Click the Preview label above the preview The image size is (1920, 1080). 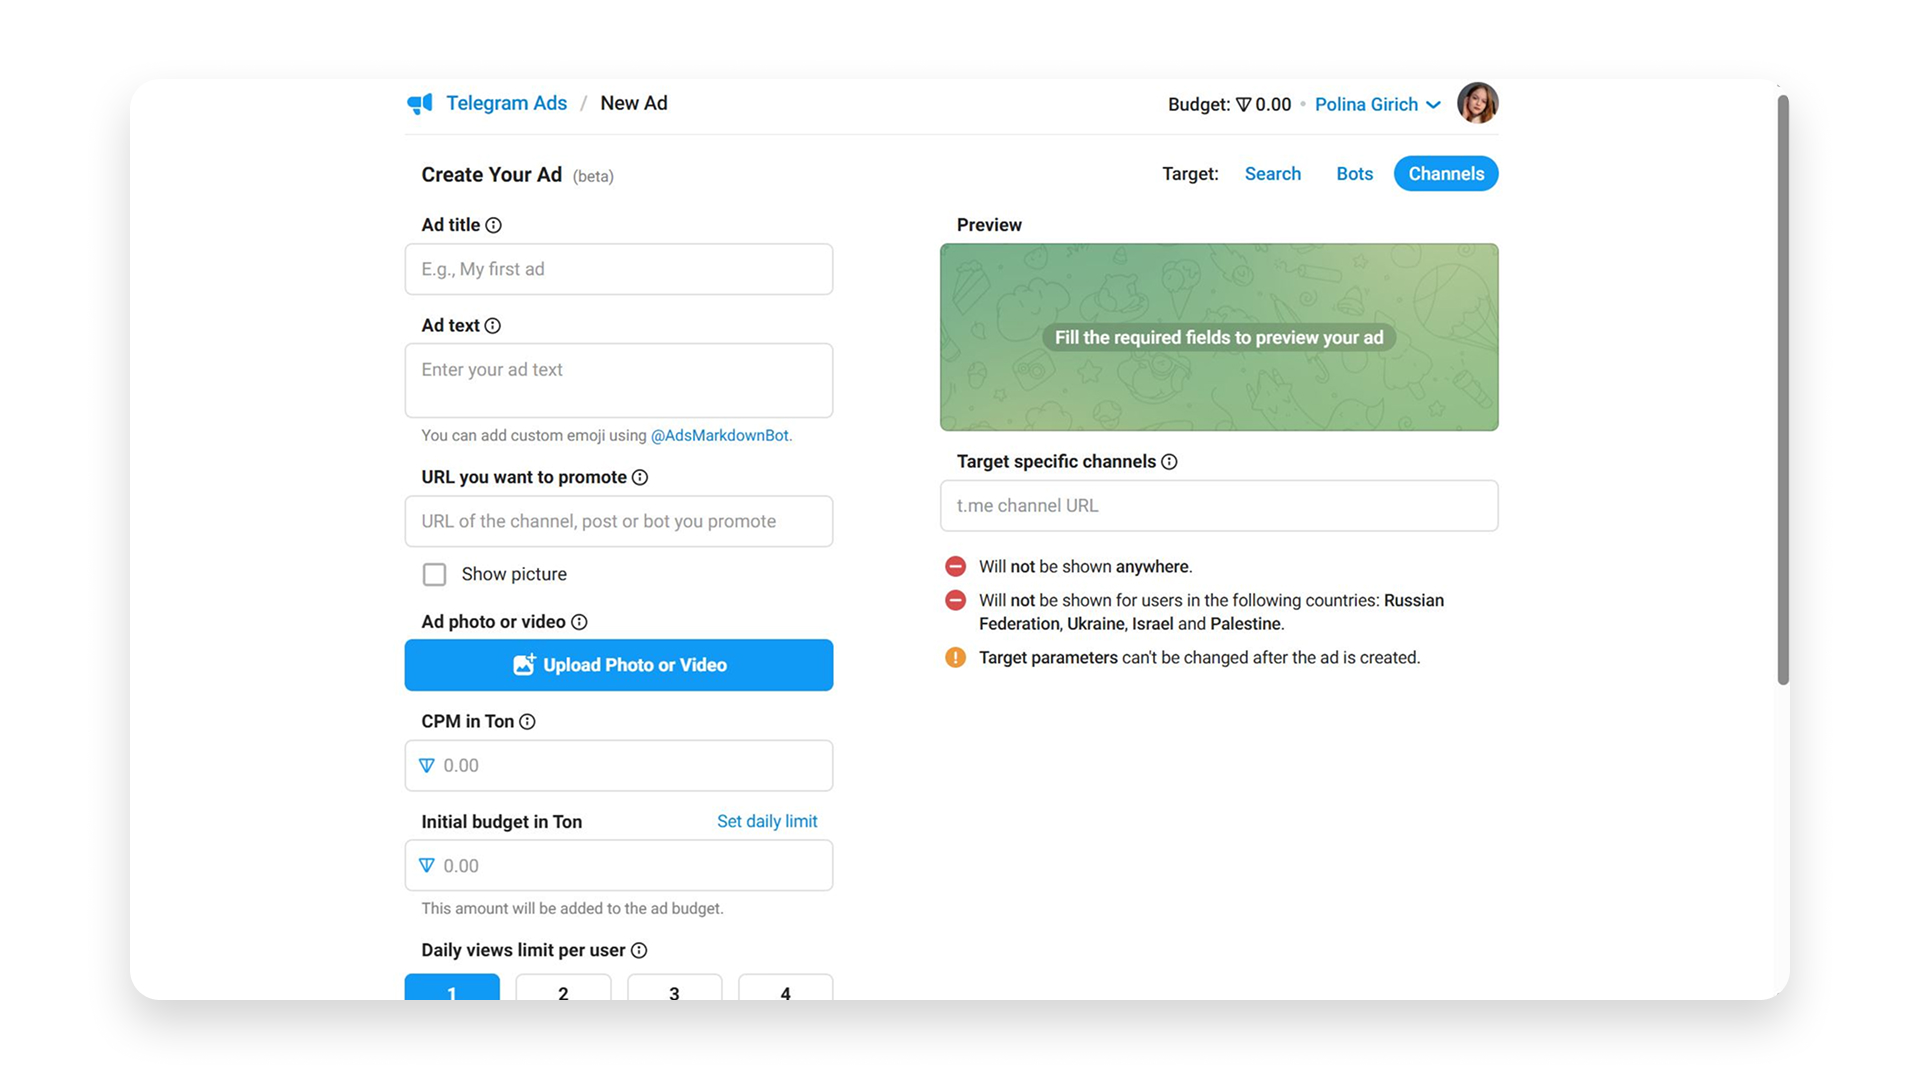coord(989,225)
